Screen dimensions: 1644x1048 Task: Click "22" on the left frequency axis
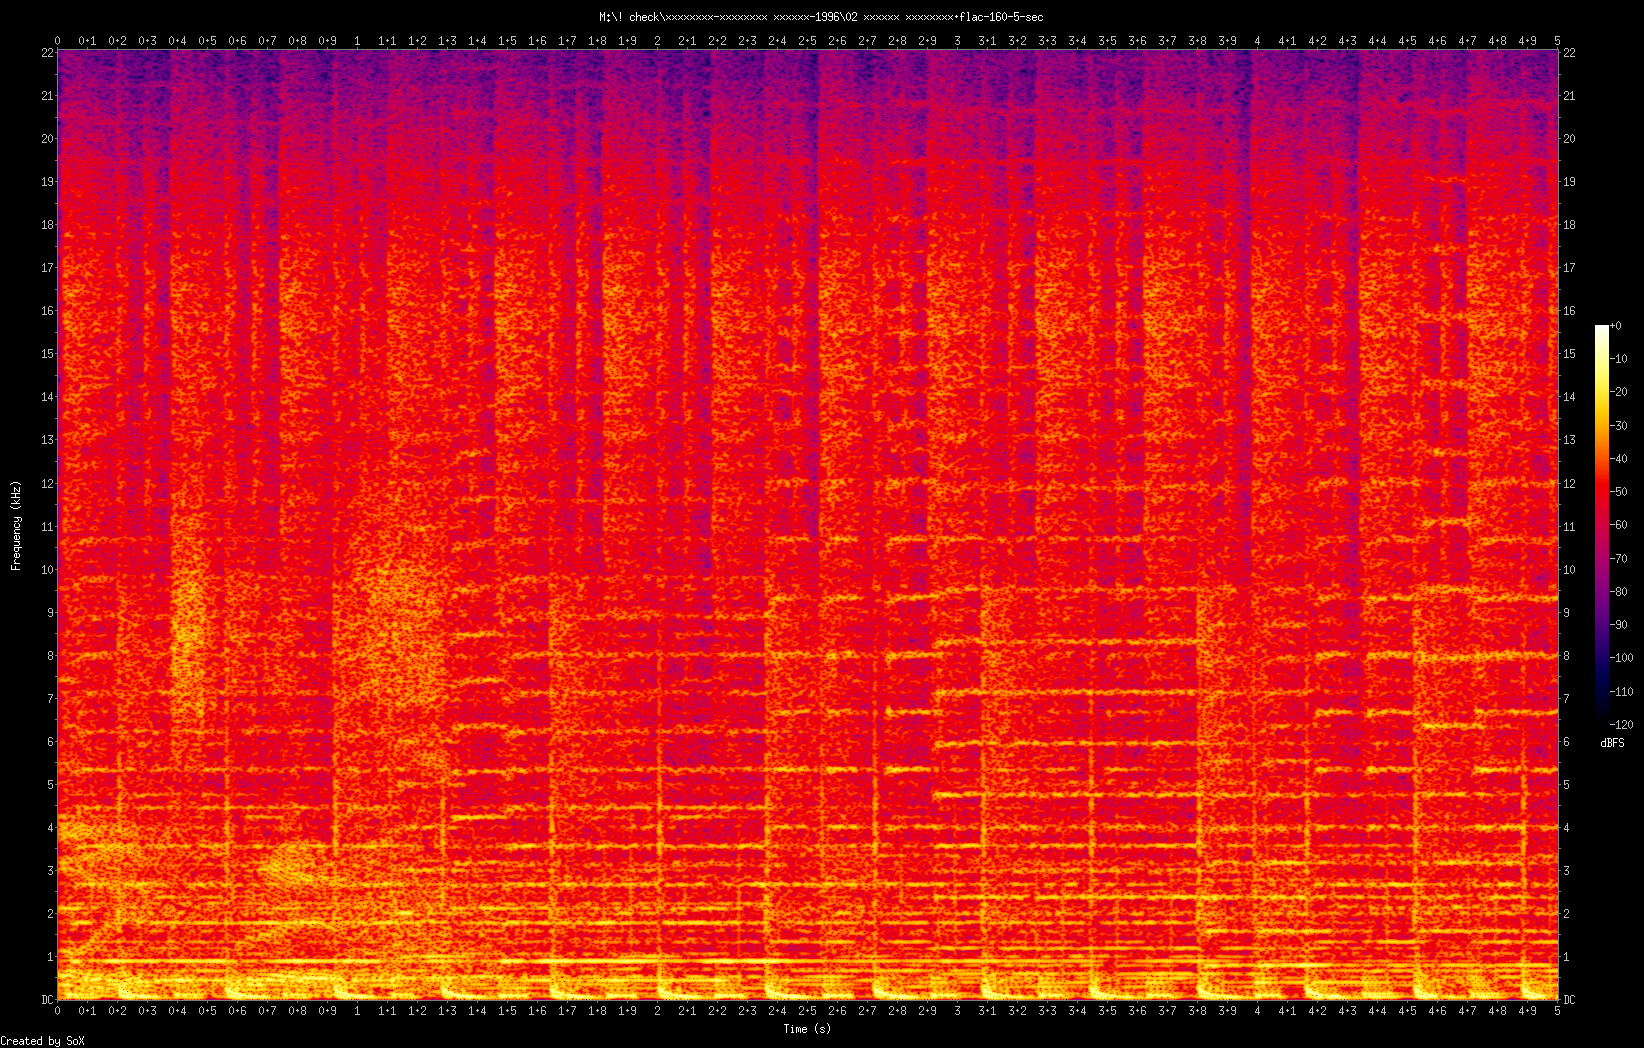[x=47, y=53]
